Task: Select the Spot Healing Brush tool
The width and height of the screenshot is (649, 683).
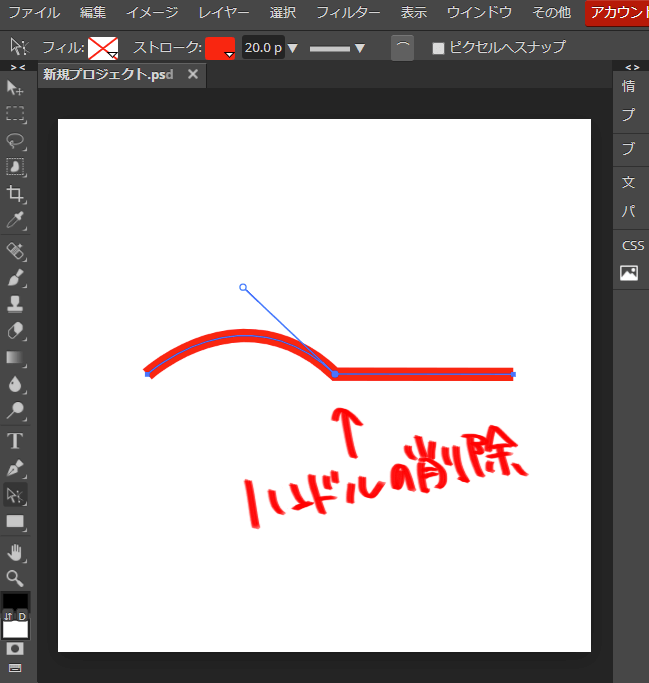Action: (15, 251)
